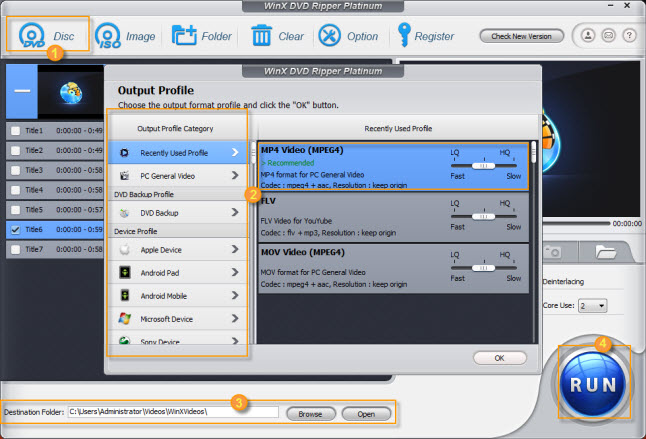Open settings with the Option wrench icon
This screenshot has width=646, height=439.
329,35
